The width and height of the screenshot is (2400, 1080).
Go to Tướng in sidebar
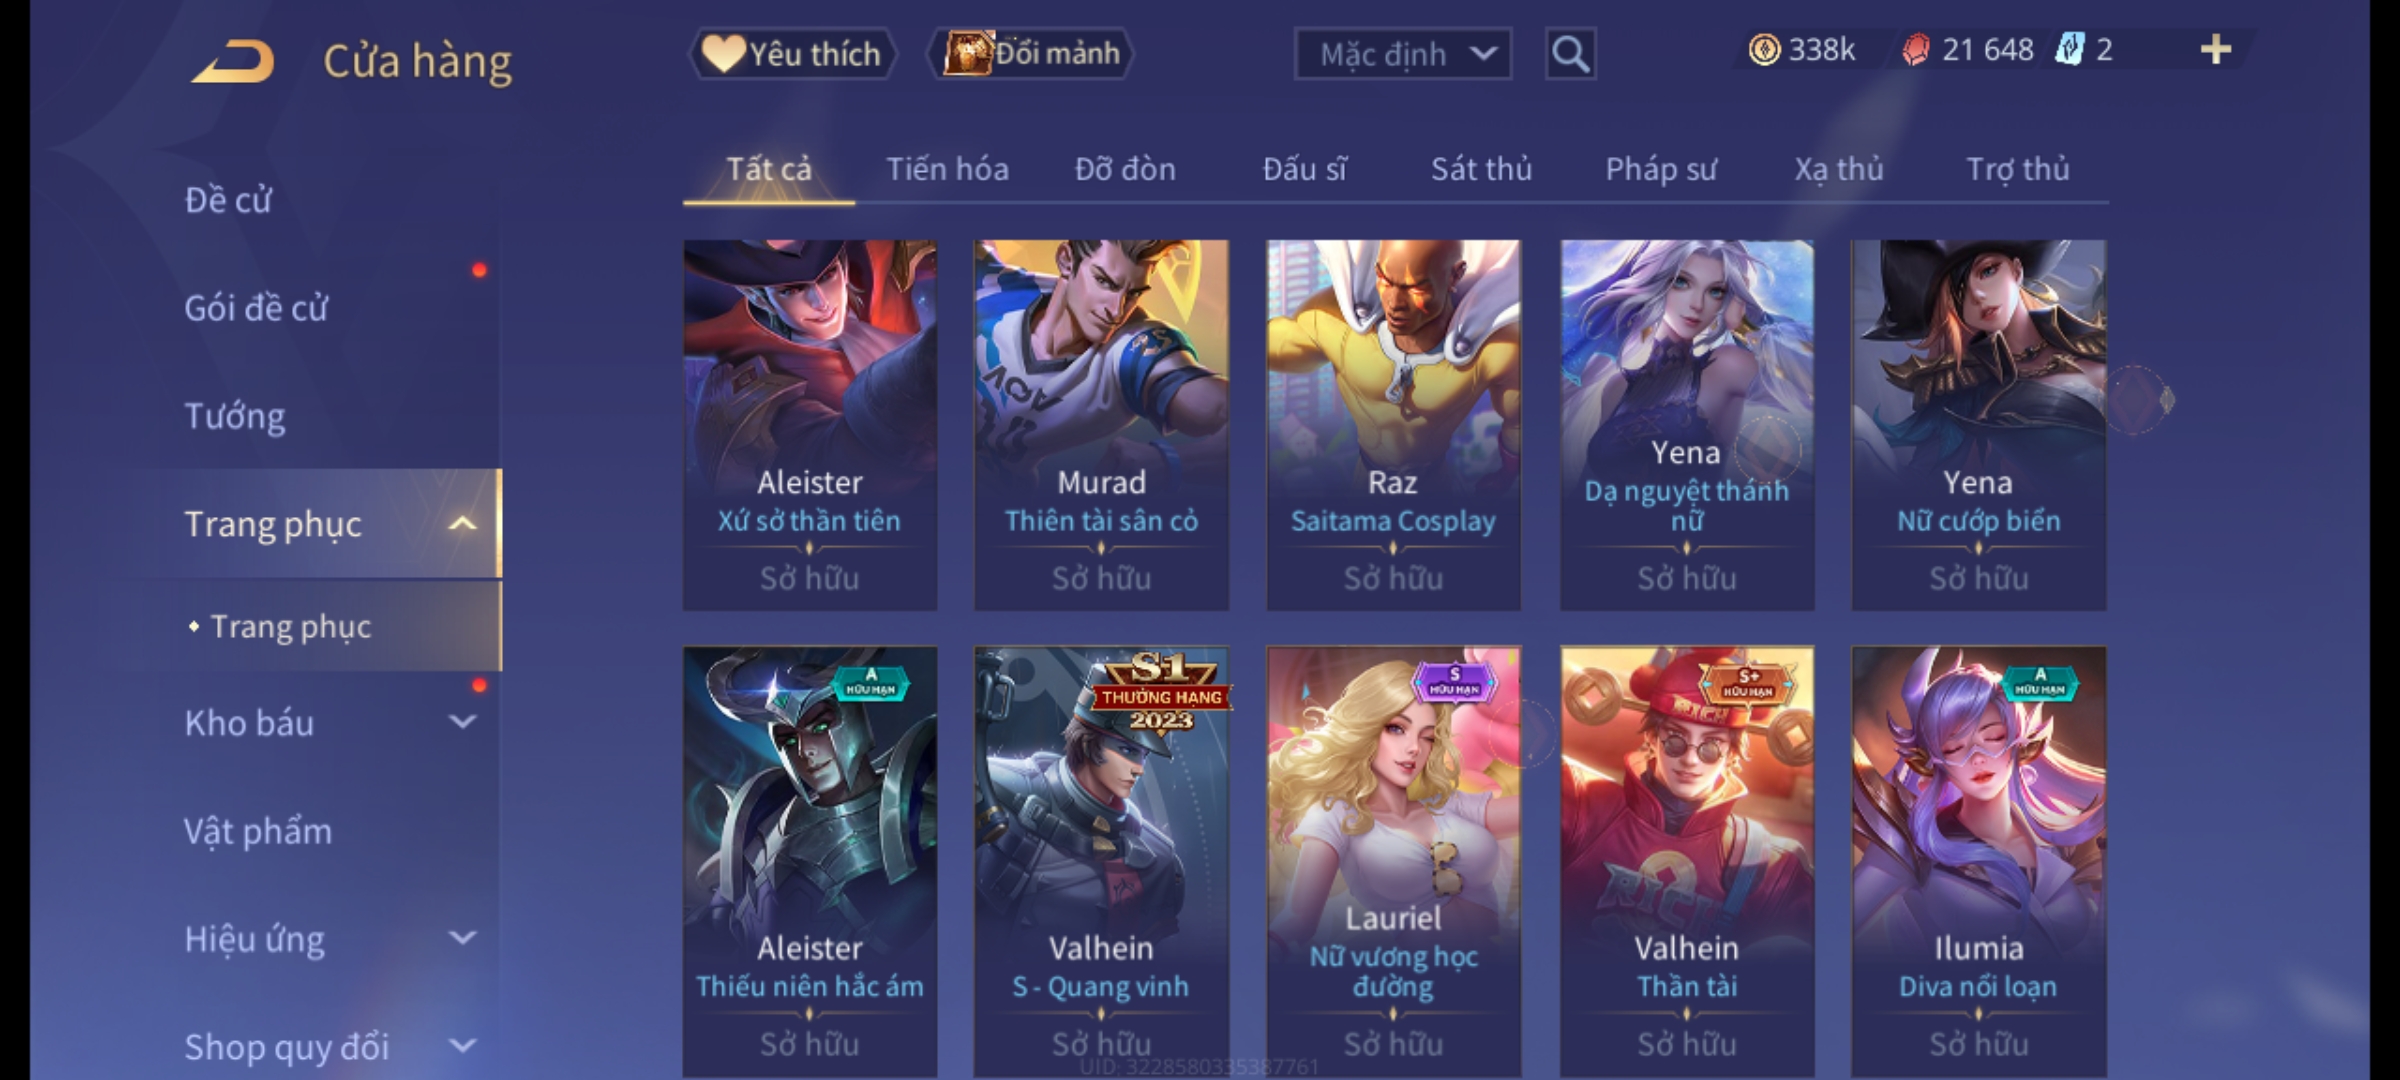pyautogui.click(x=235, y=416)
